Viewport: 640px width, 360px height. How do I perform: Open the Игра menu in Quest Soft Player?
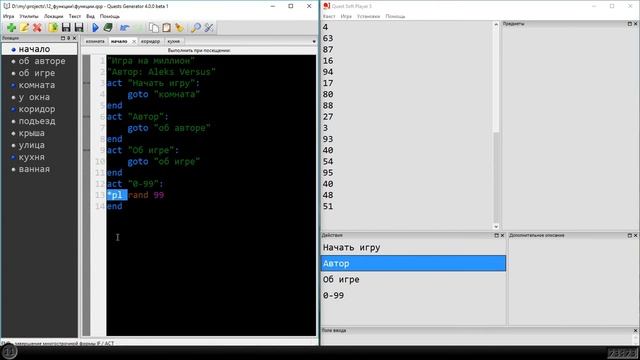[346, 16]
